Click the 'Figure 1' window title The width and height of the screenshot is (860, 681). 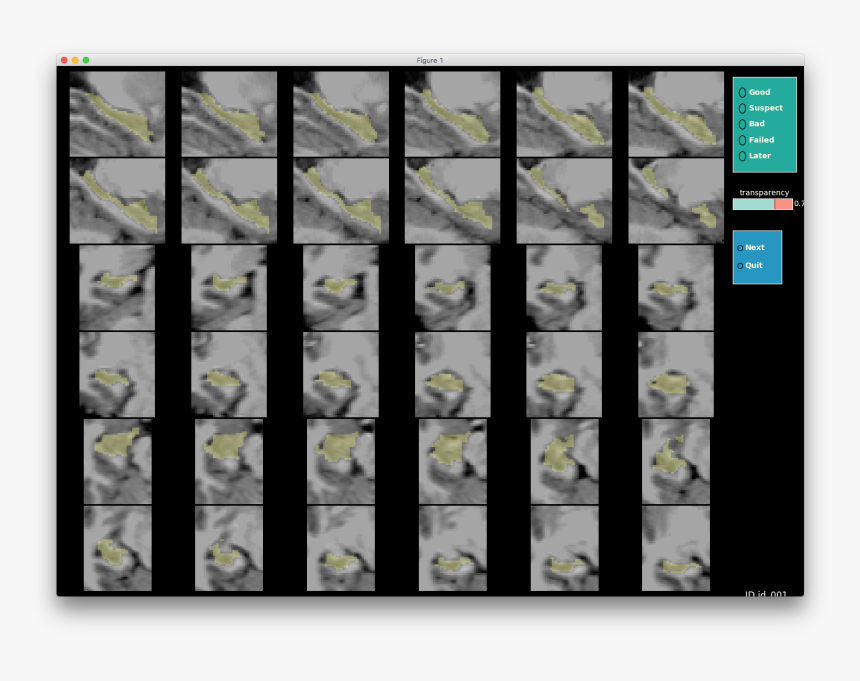pos(429,60)
